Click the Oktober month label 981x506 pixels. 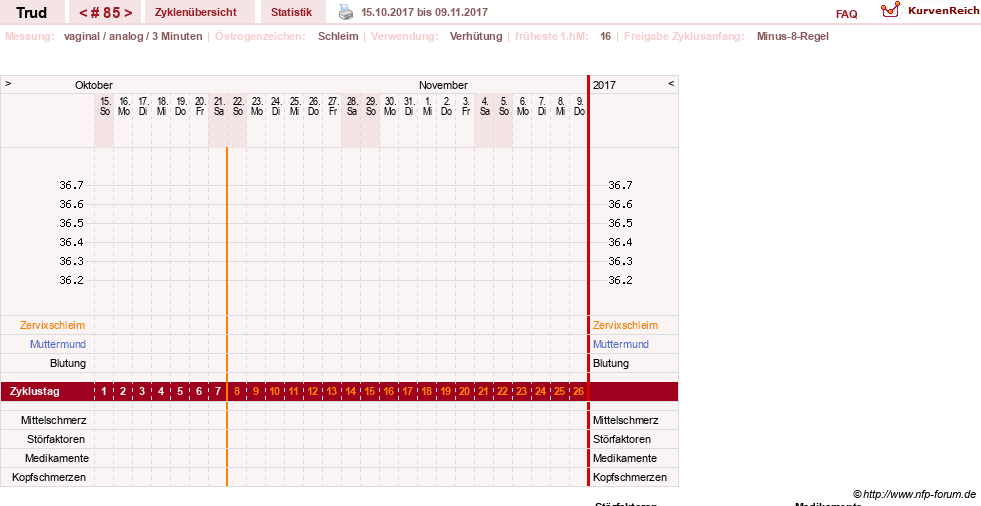(94, 85)
